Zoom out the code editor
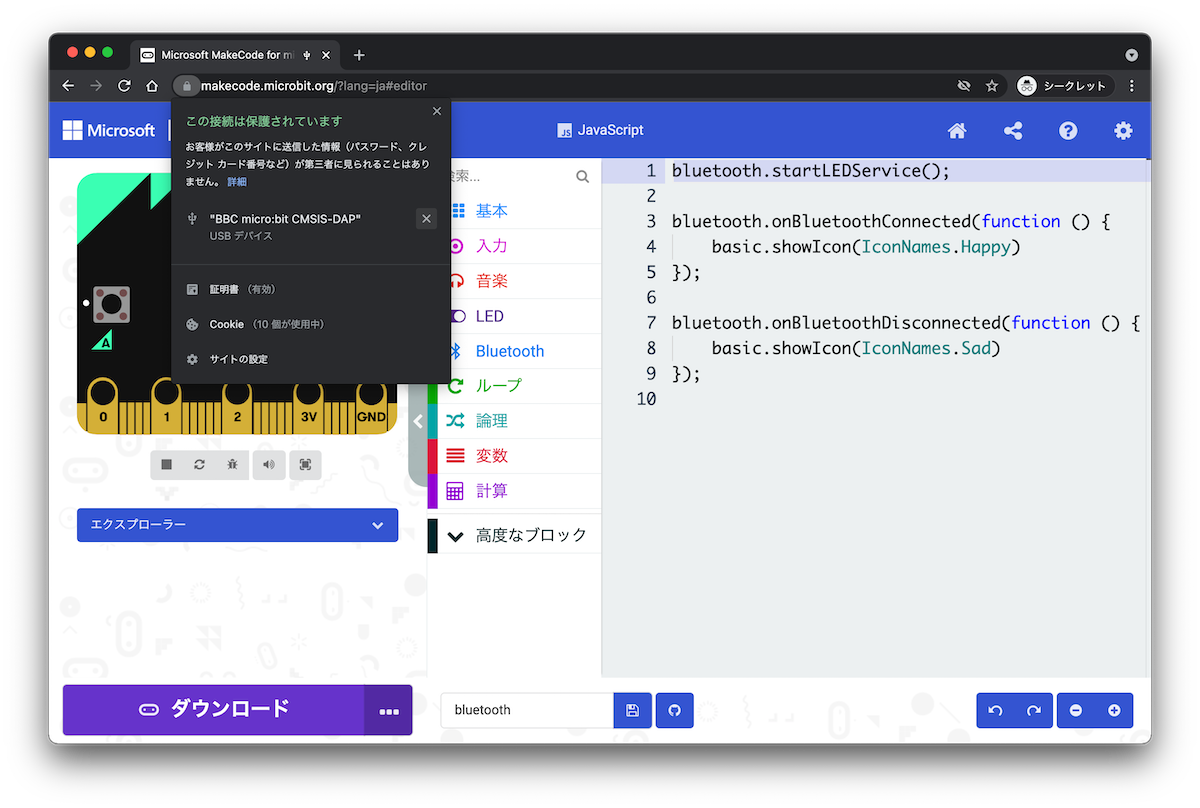1200x808 pixels. pyautogui.click(x=1076, y=710)
